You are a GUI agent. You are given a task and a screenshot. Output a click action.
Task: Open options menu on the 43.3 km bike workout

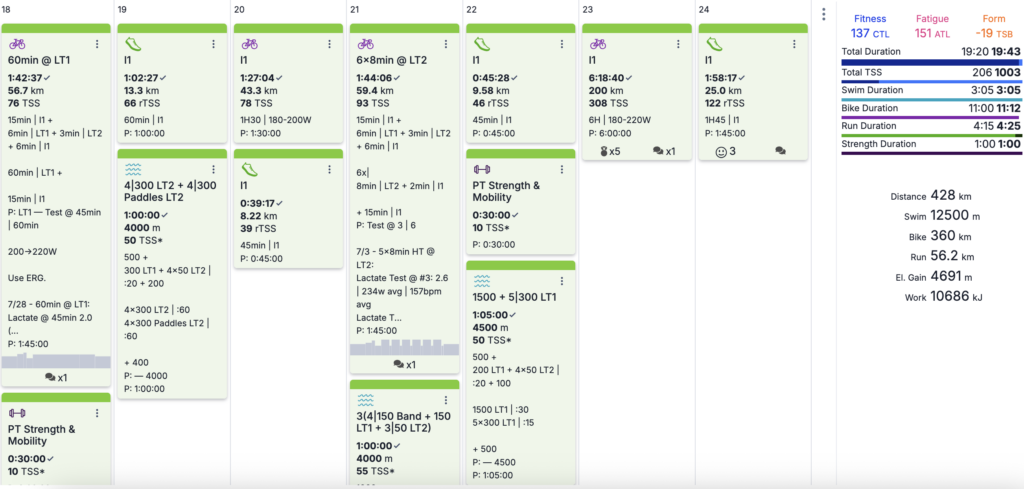pyautogui.click(x=329, y=44)
